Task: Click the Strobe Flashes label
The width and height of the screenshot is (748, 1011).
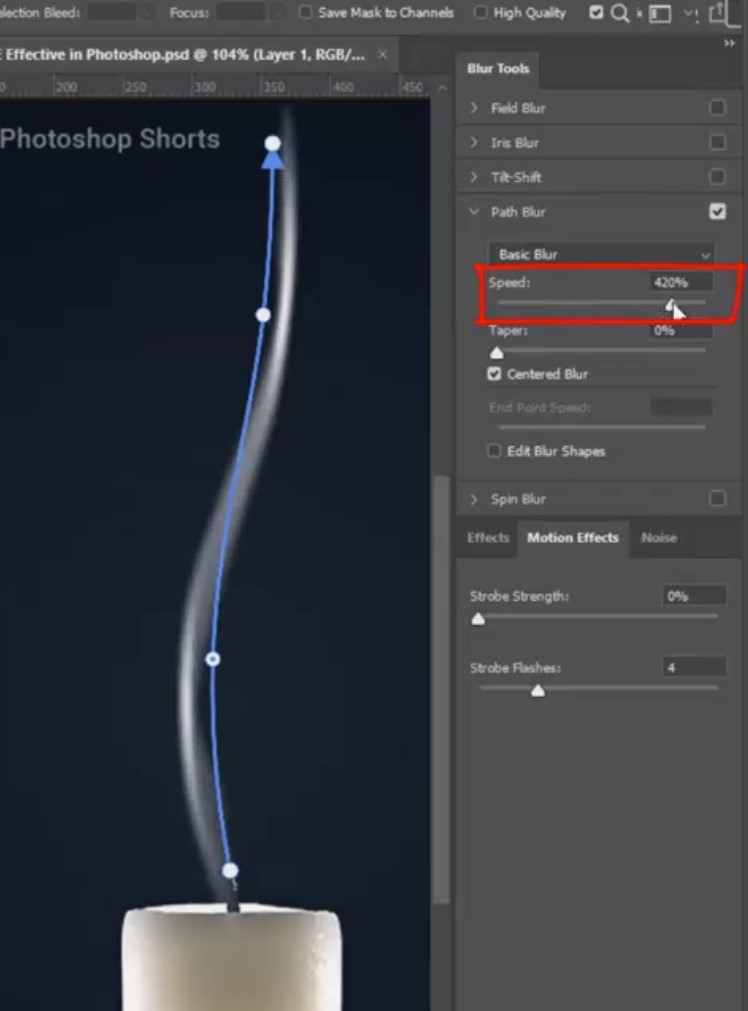Action: (x=515, y=668)
